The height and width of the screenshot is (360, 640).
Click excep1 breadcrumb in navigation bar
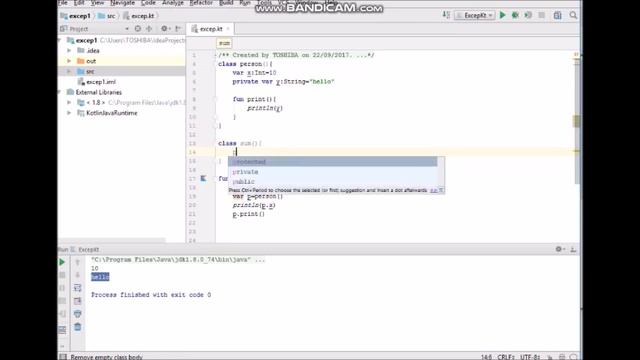76,16
